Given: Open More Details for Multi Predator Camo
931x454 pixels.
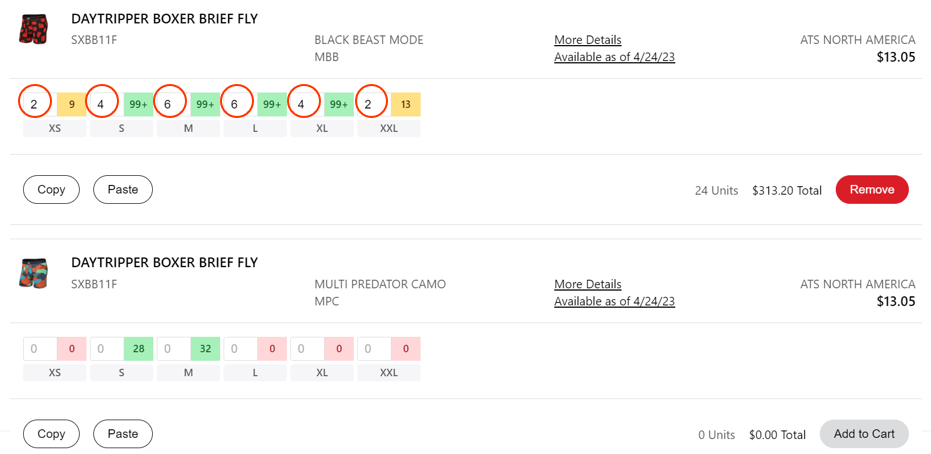Looking at the screenshot, I should click(588, 284).
